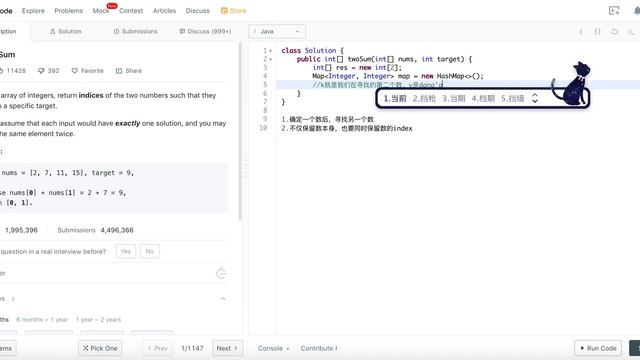Screen dimensions: 640x360
Task: Fold the code at line 2 arrow
Action: tap(271, 60)
